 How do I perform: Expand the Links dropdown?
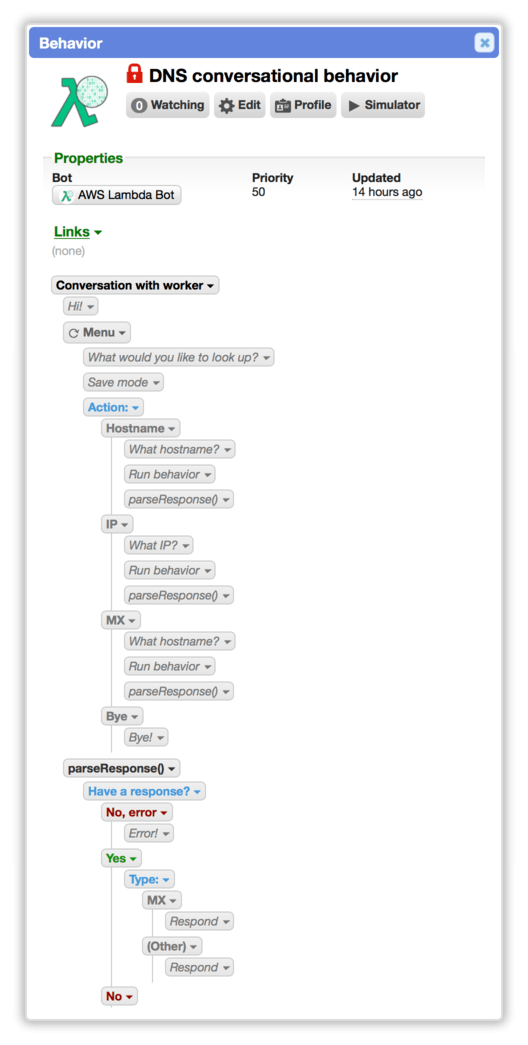[78, 232]
